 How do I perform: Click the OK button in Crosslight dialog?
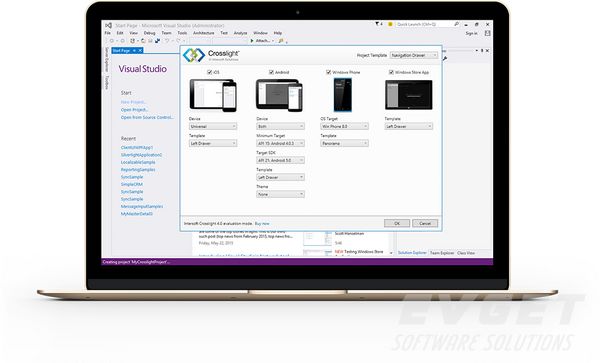(x=397, y=223)
